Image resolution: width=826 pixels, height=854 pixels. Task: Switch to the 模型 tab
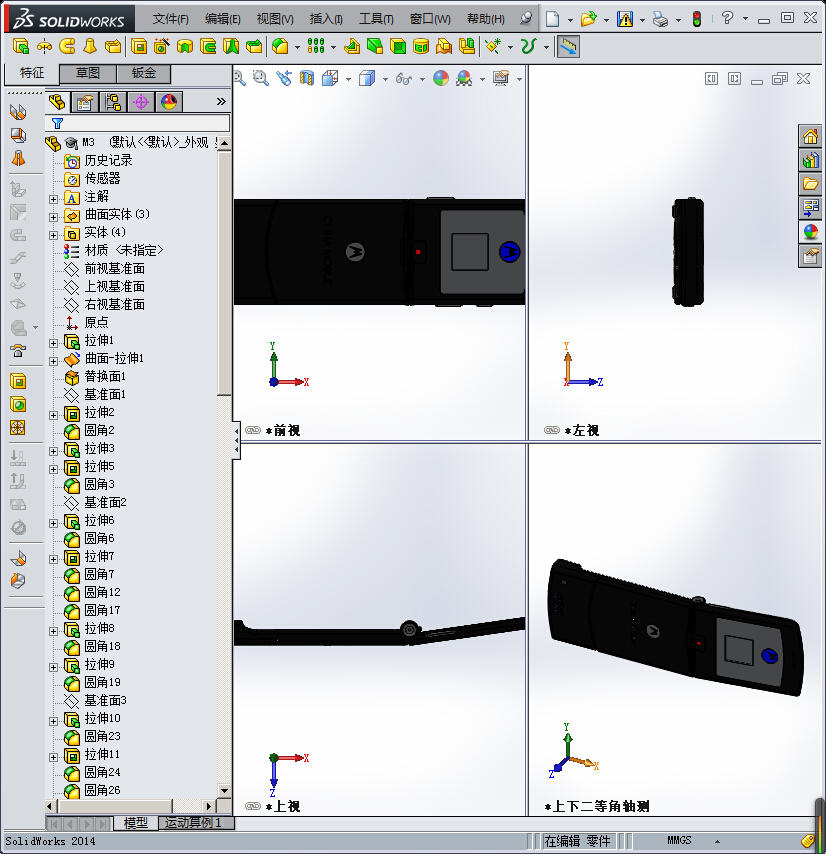pyautogui.click(x=136, y=822)
